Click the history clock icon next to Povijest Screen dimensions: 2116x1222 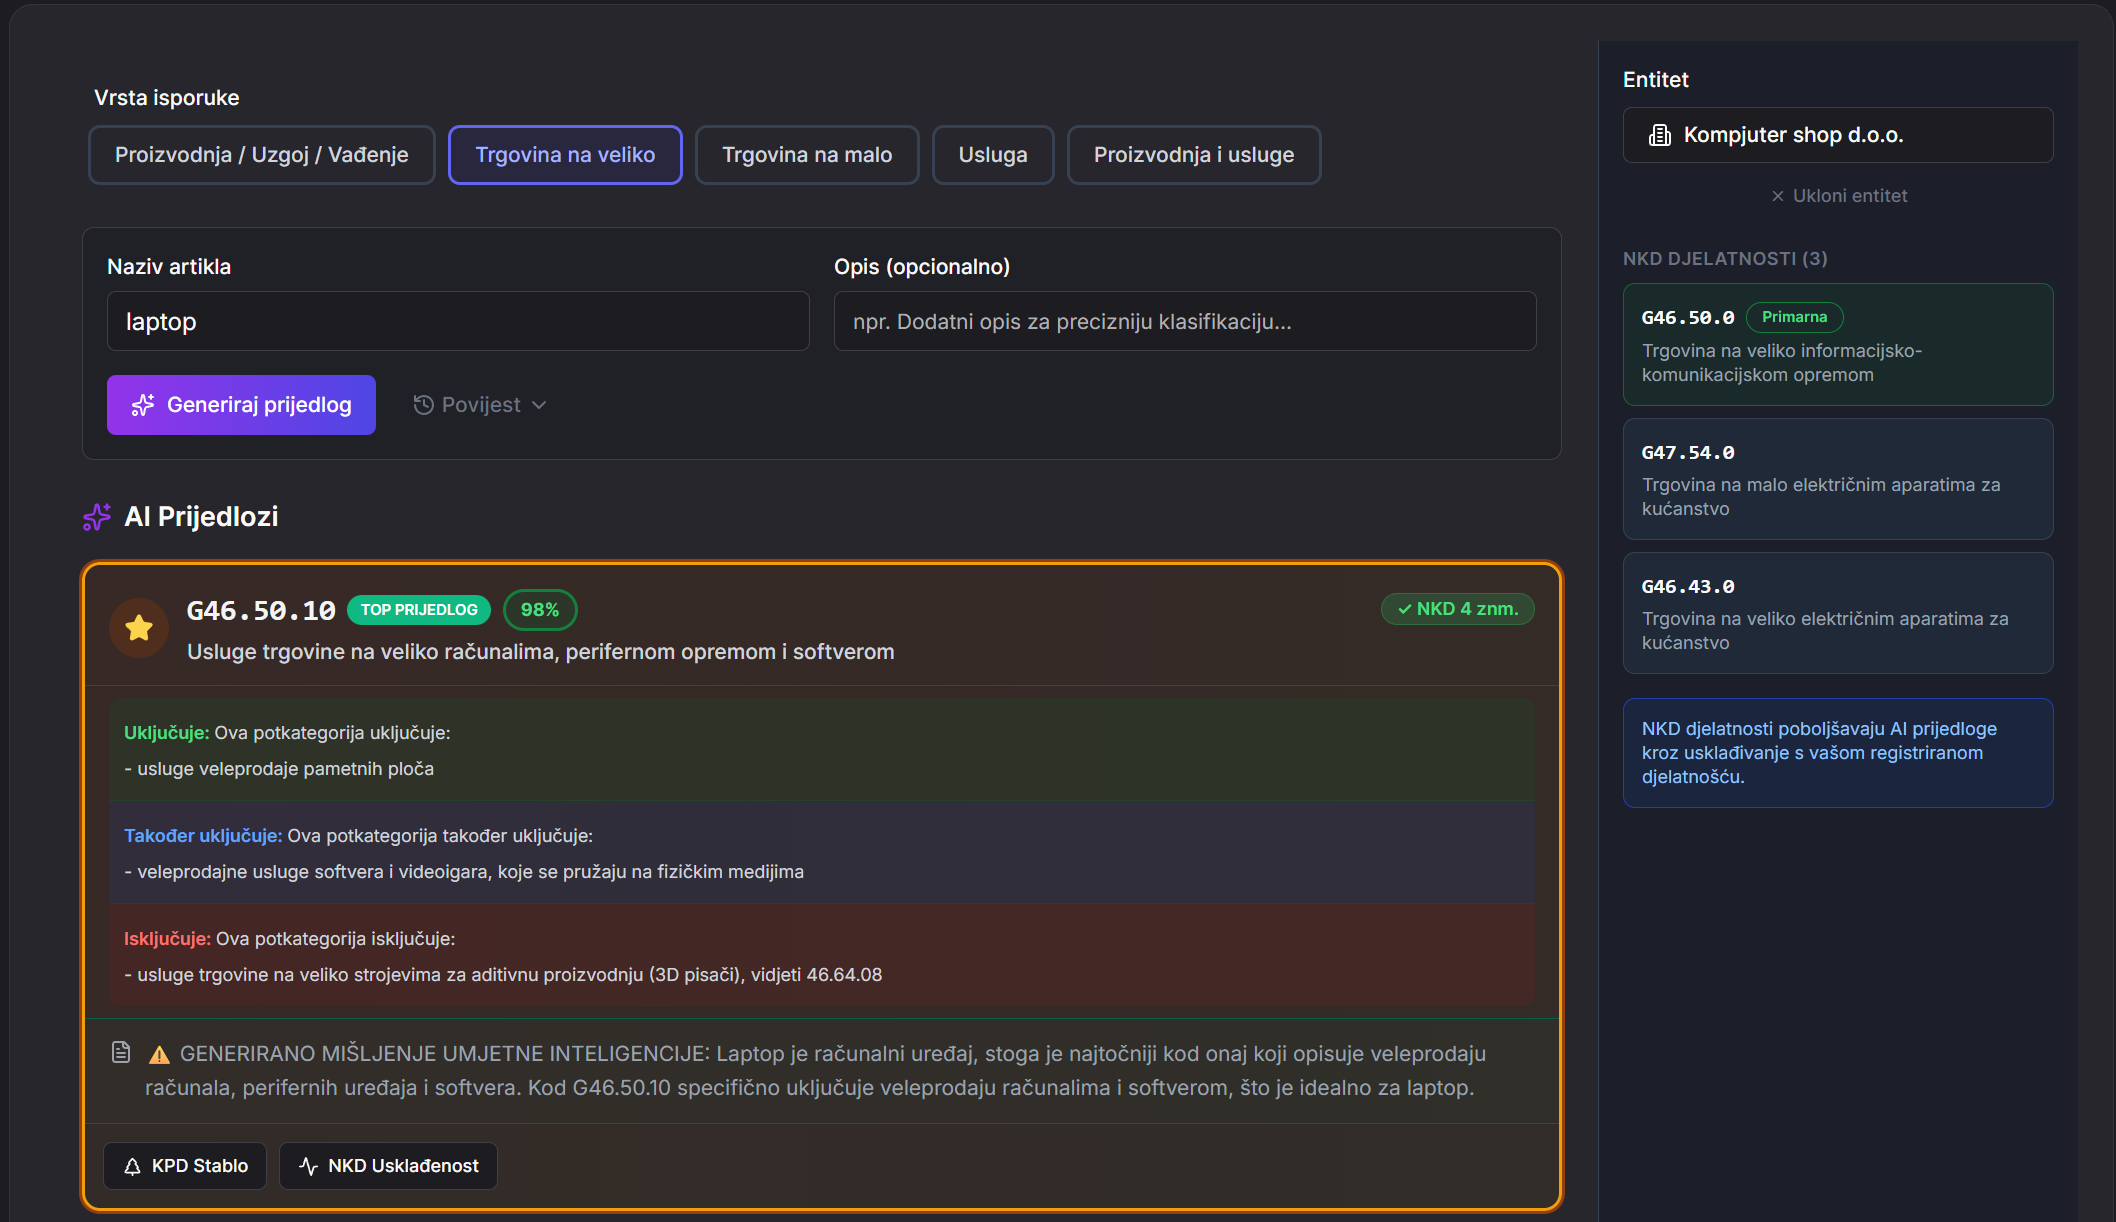click(423, 405)
